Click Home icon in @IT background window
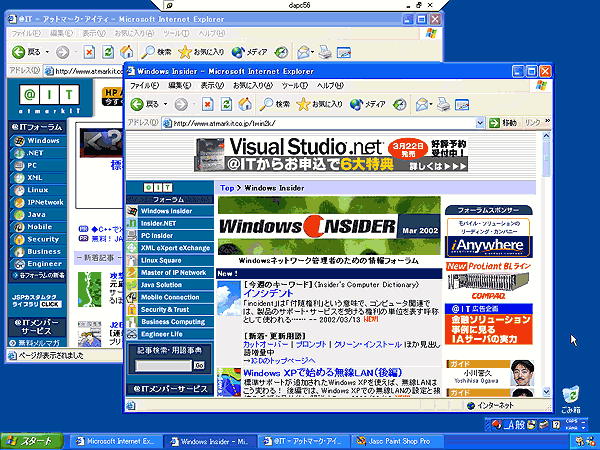Image resolution: width=600 pixels, height=450 pixels. click(127, 52)
